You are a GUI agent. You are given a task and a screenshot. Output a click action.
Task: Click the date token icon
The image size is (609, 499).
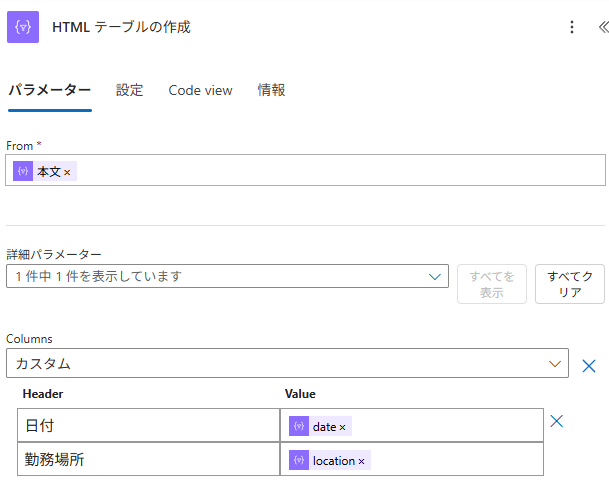[x=299, y=426]
